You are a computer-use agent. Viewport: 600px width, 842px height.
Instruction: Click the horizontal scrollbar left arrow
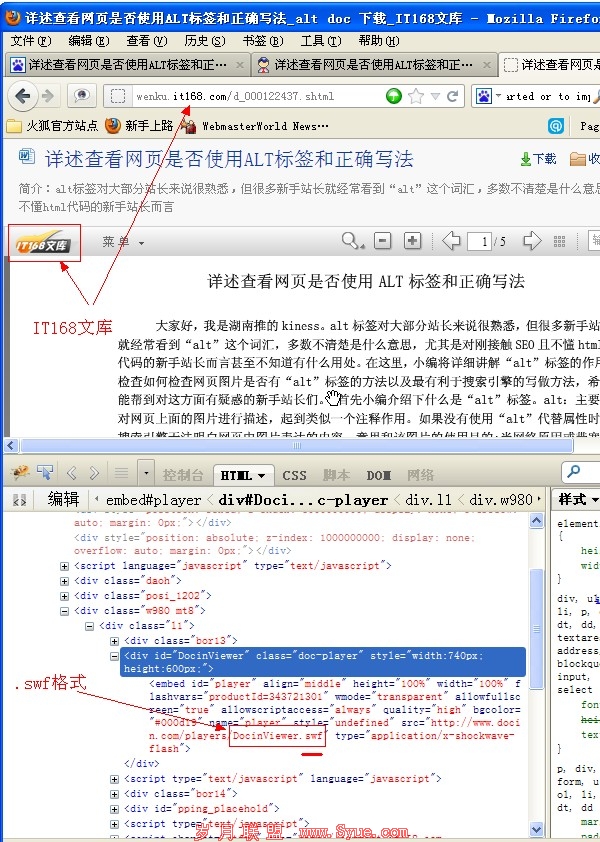[x=11, y=445]
